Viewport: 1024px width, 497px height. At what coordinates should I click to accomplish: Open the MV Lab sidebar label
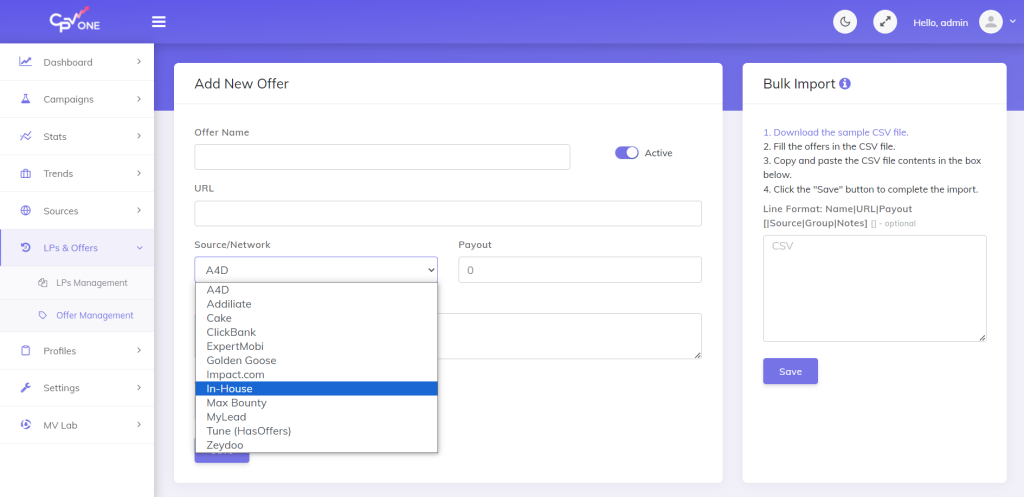(59, 425)
